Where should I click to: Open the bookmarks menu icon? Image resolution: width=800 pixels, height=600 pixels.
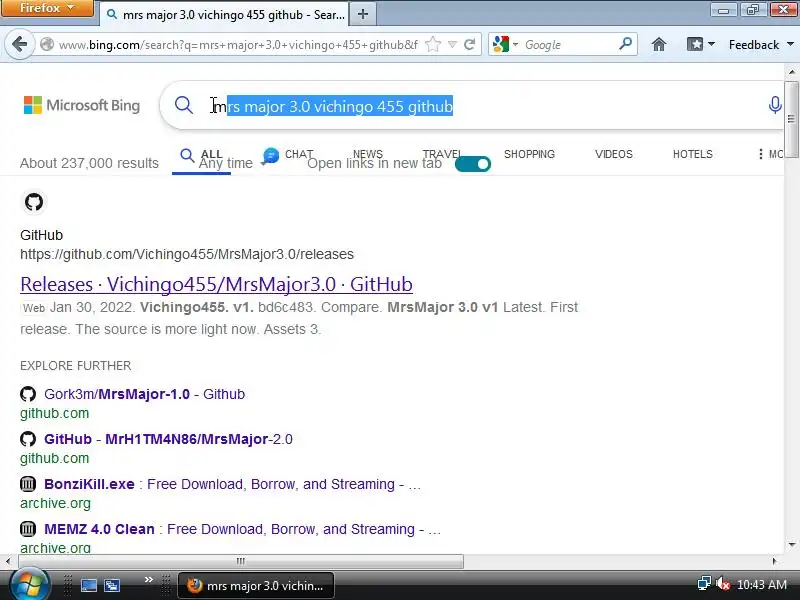695,44
